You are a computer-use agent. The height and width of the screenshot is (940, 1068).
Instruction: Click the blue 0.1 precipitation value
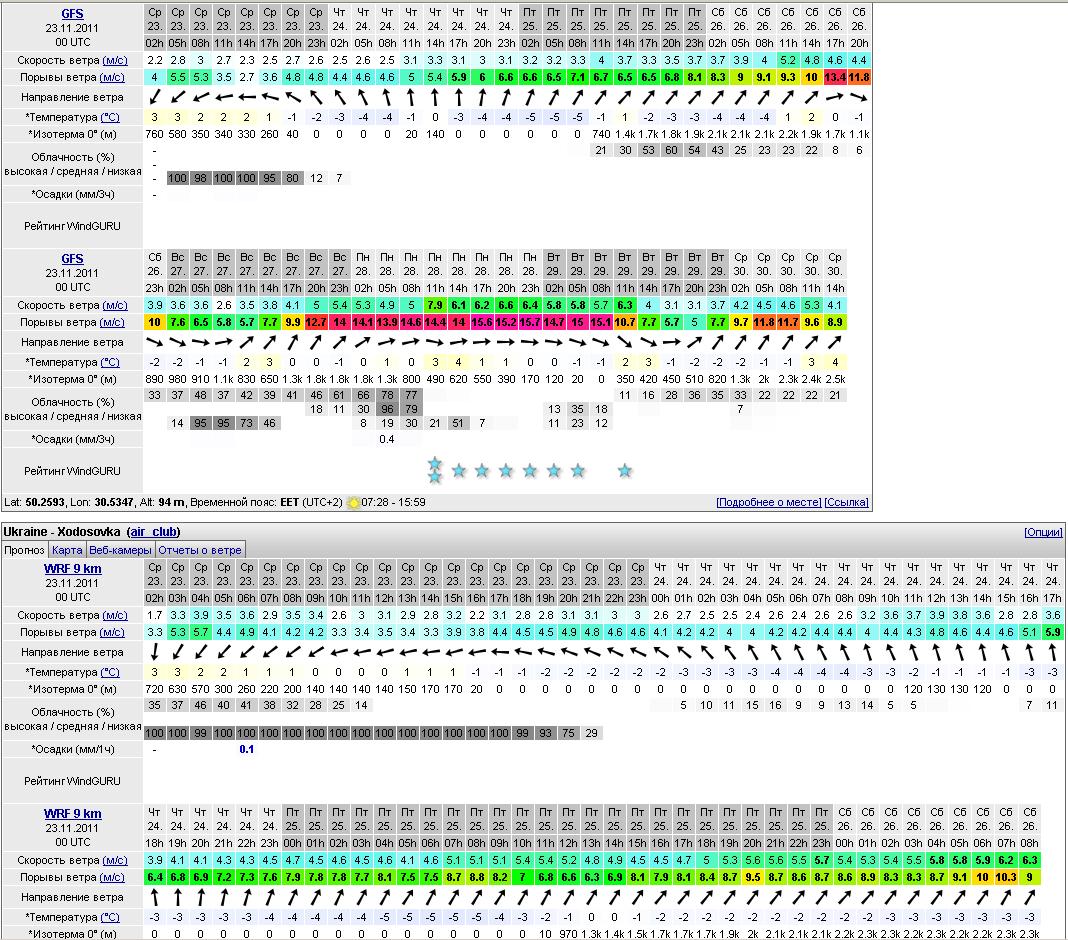[x=246, y=749]
